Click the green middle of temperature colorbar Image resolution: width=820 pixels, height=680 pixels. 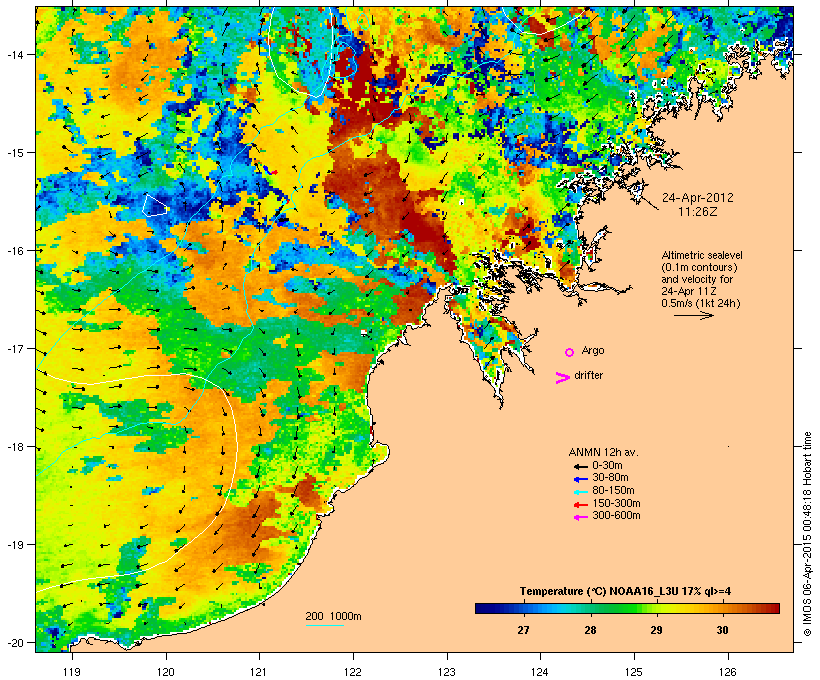coord(628,608)
